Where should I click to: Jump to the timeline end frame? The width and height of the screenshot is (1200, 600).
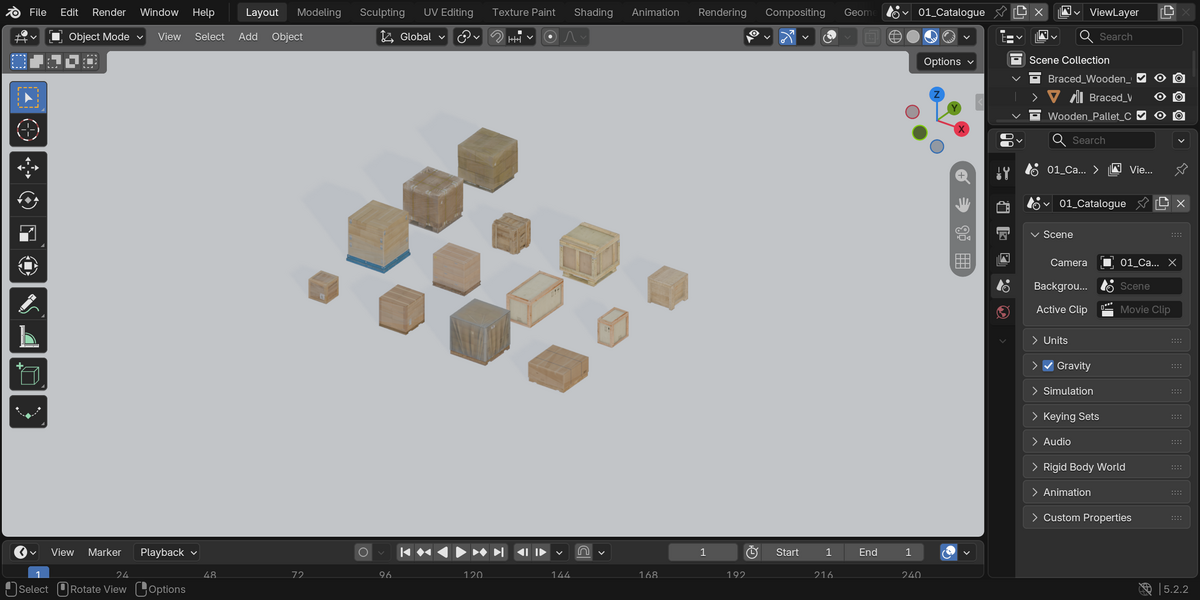tap(498, 552)
